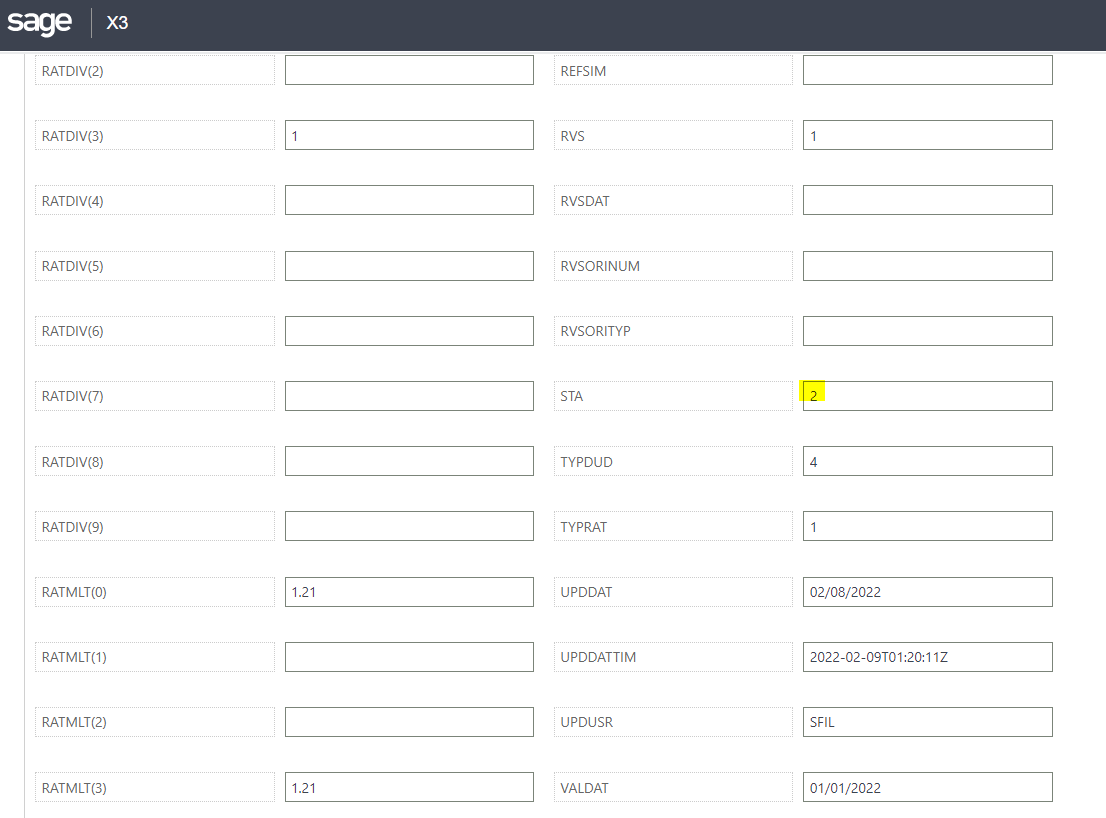Click into the RVSDAT field
The width and height of the screenshot is (1106, 818).
(927, 200)
